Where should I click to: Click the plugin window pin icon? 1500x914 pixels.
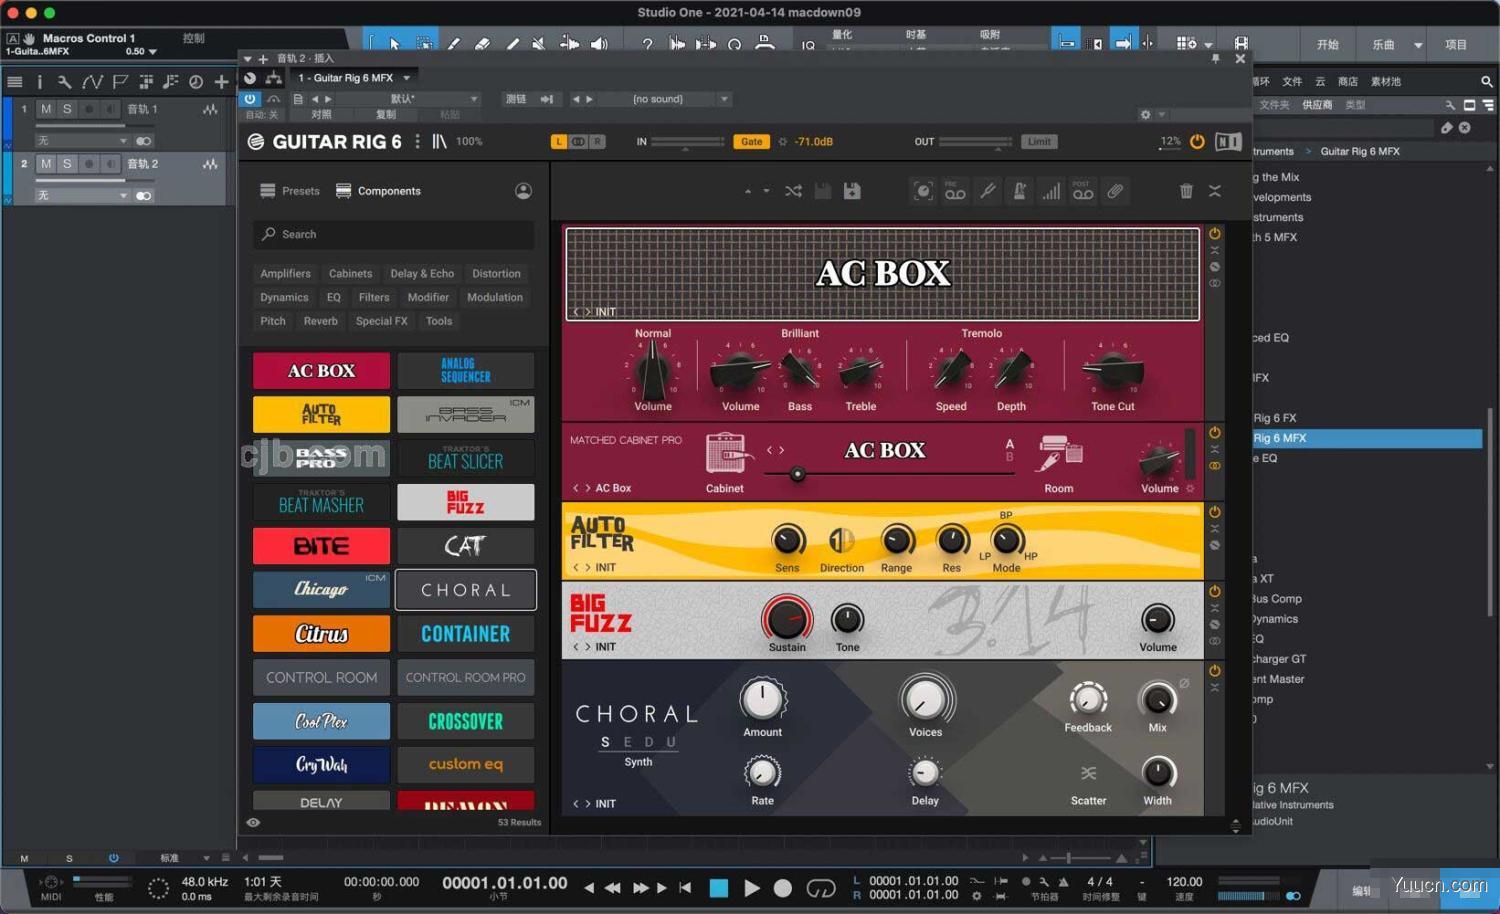(1215, 59)
